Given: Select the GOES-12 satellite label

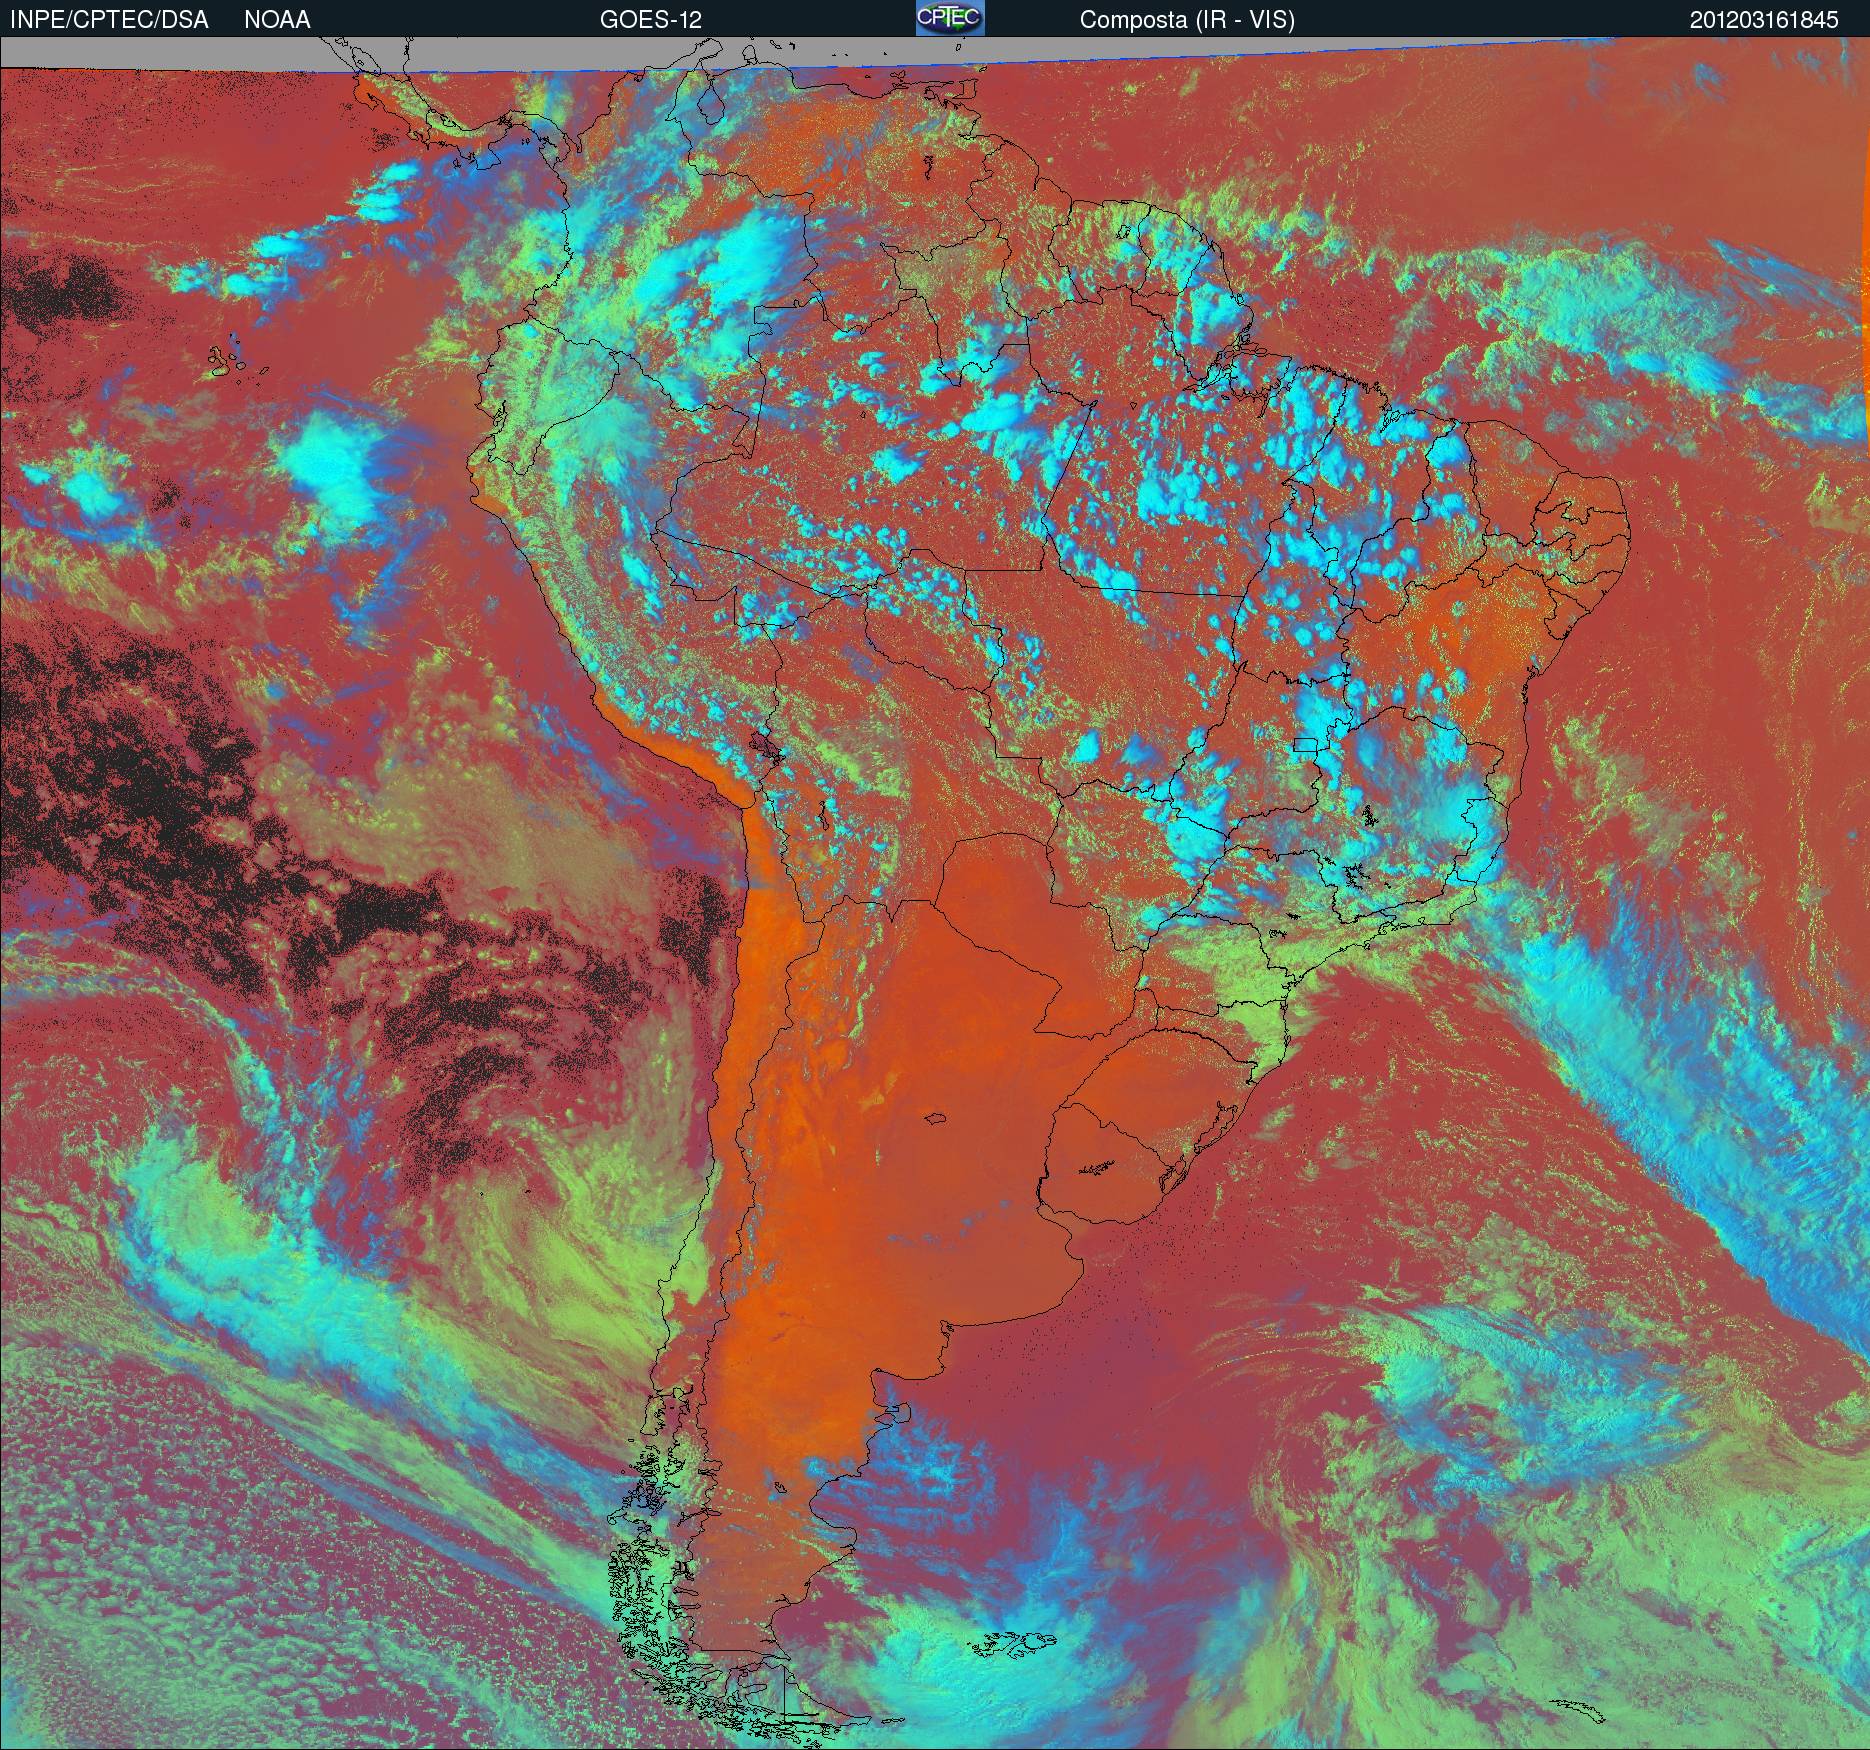Looking at the screenshot, I should click(651, 20).
